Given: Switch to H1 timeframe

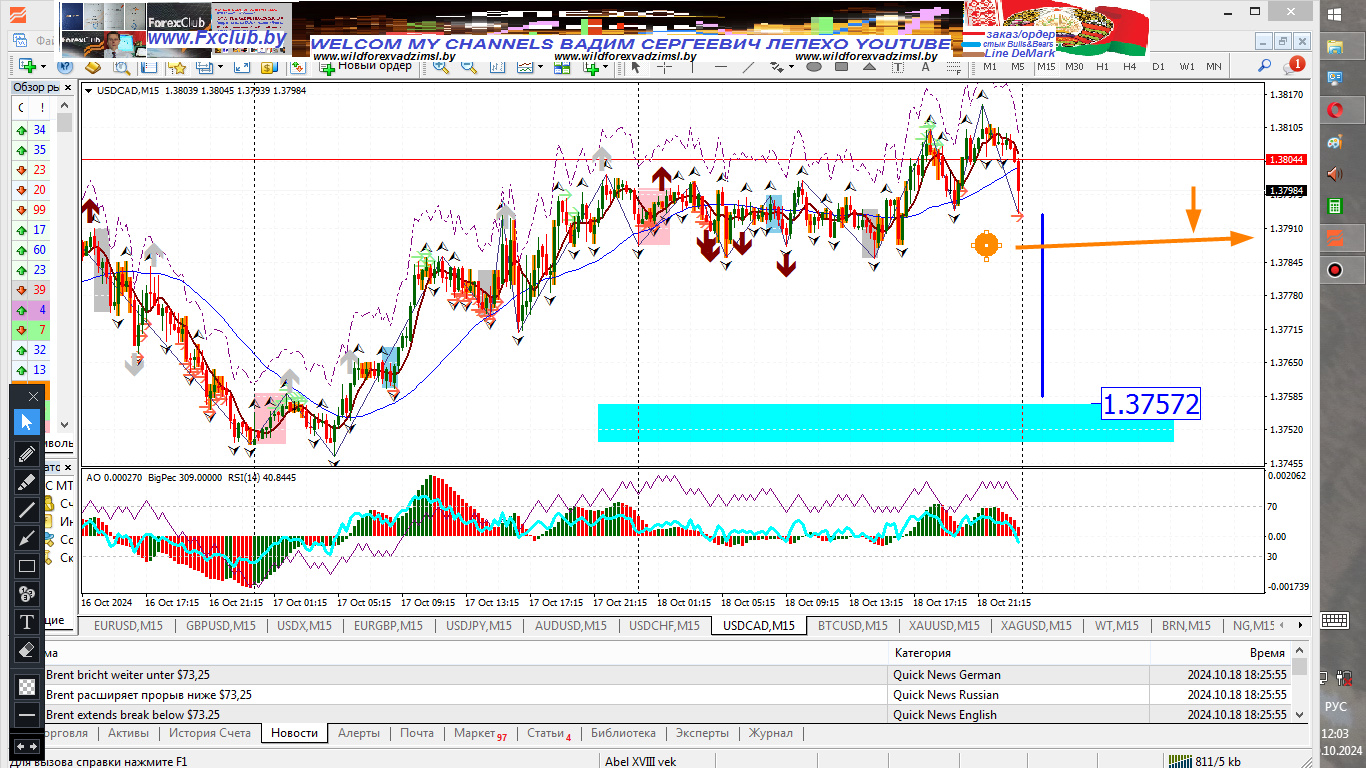Looking at the screenshot, I should click(x=1102, y=67).
